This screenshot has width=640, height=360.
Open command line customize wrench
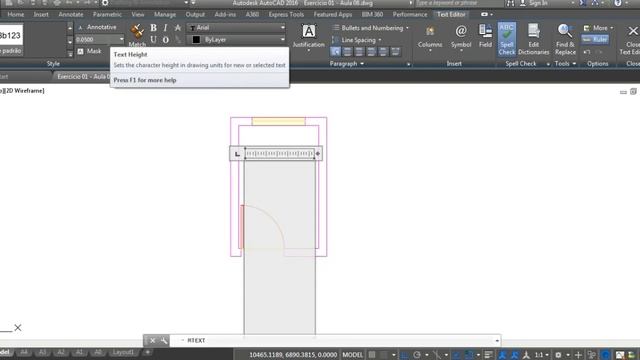point(164,340)
